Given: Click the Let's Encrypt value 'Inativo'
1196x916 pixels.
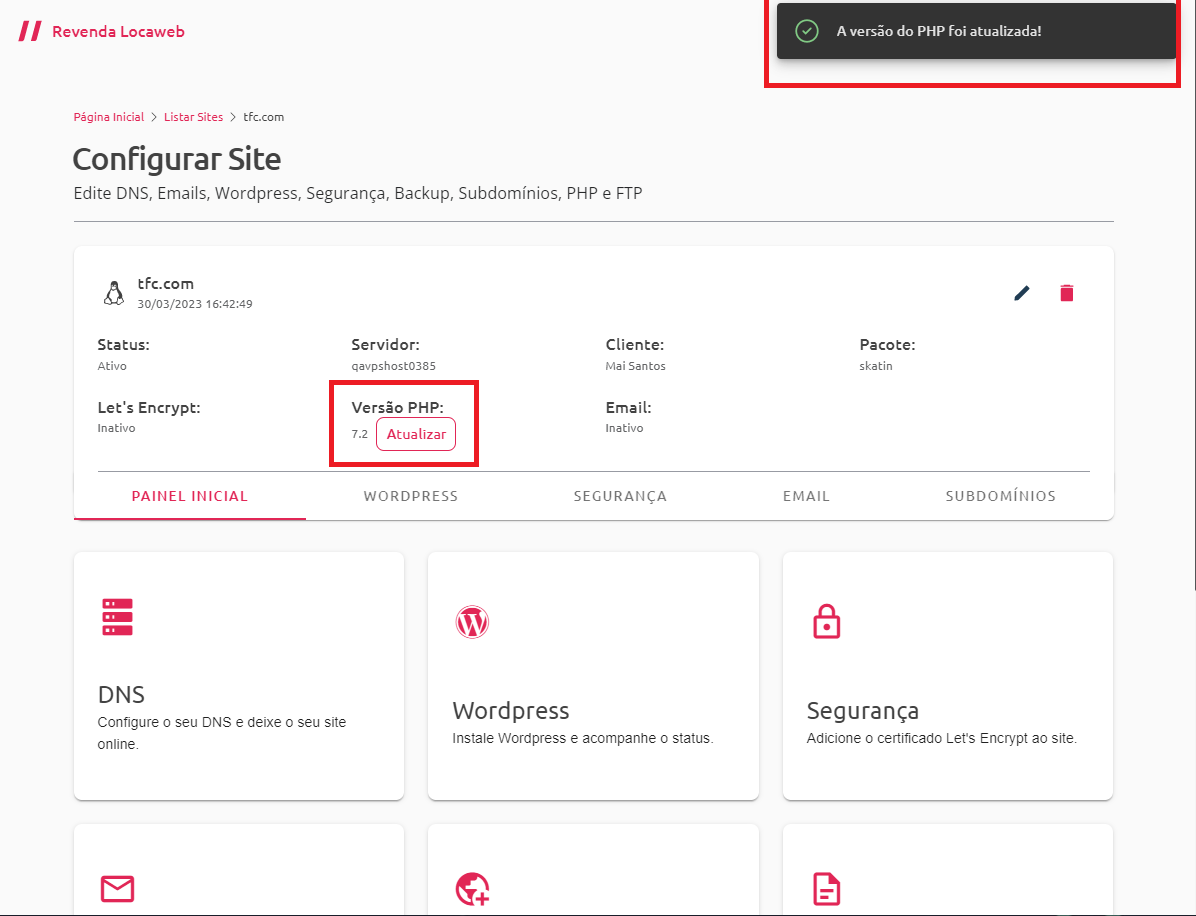Looking at the screenshot, I should coord(117,428).
